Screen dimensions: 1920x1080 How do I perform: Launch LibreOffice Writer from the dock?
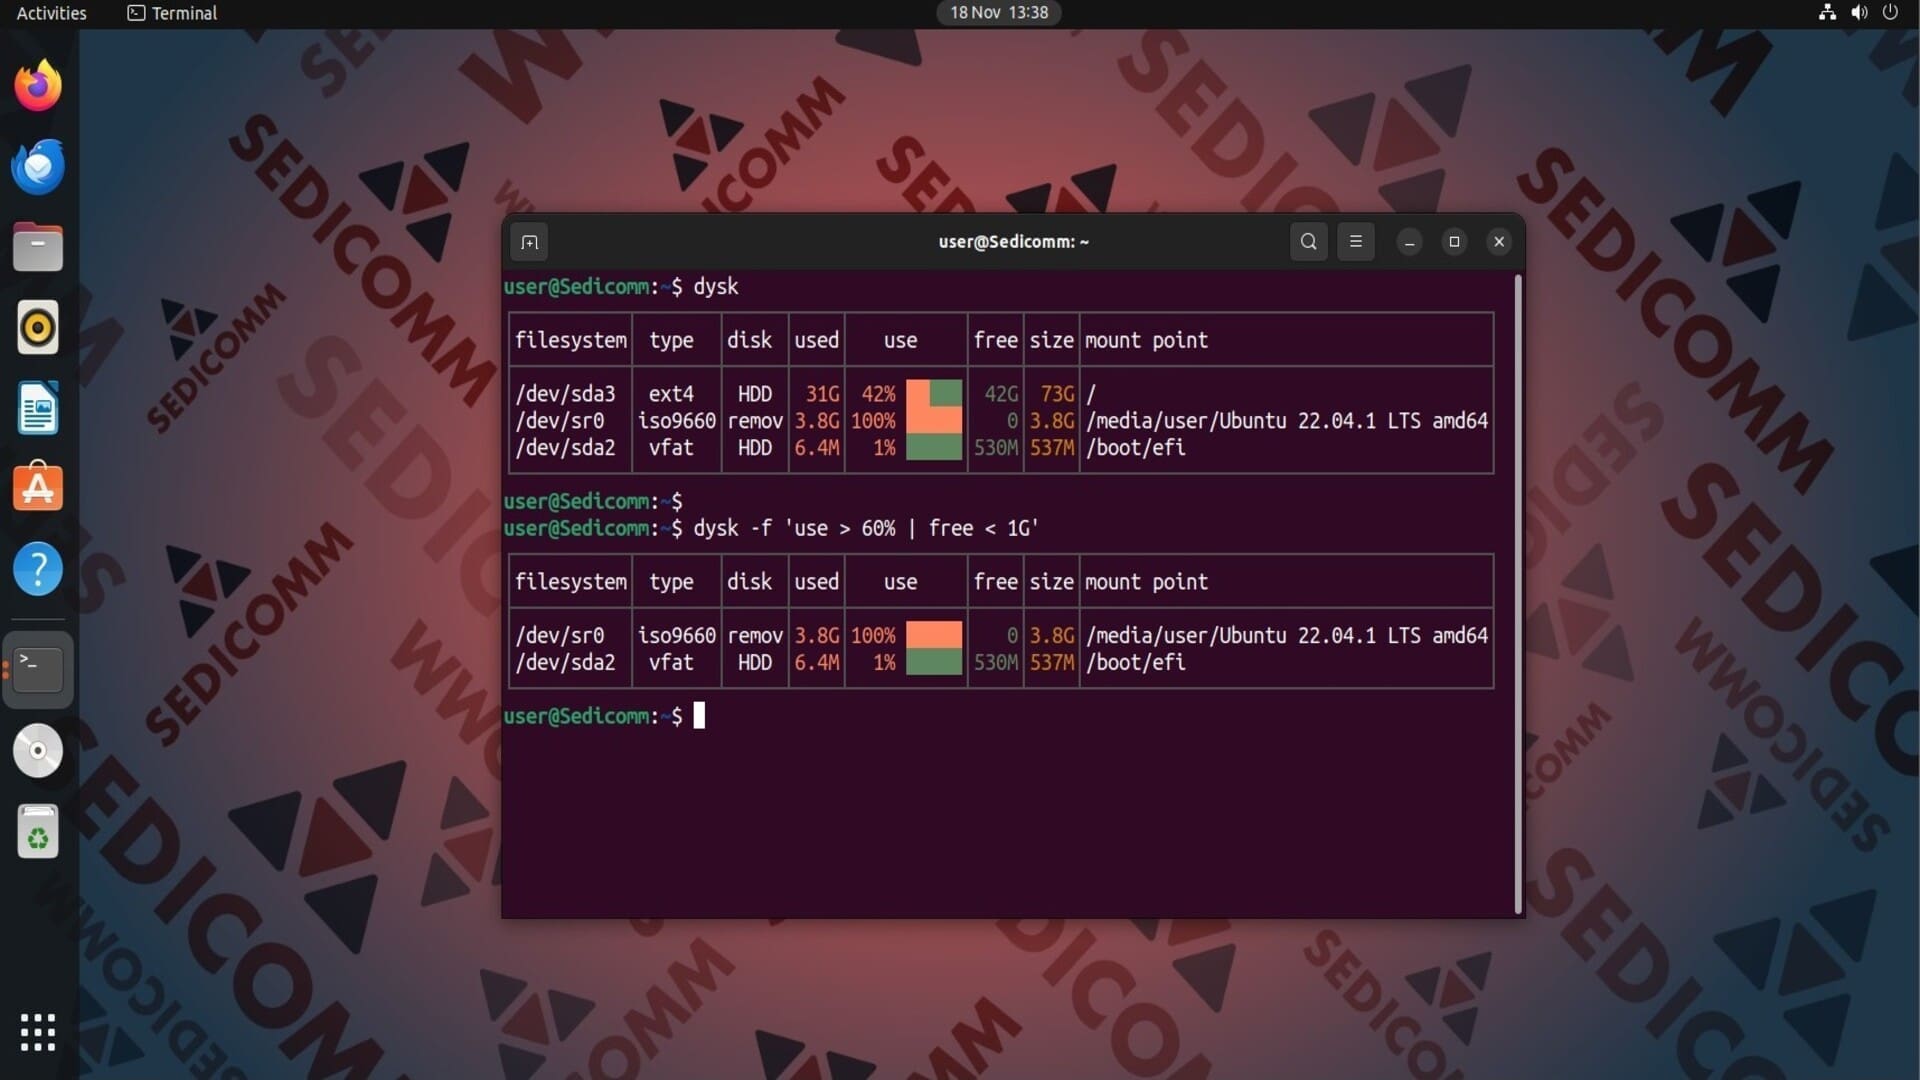(x=38, y=408)
